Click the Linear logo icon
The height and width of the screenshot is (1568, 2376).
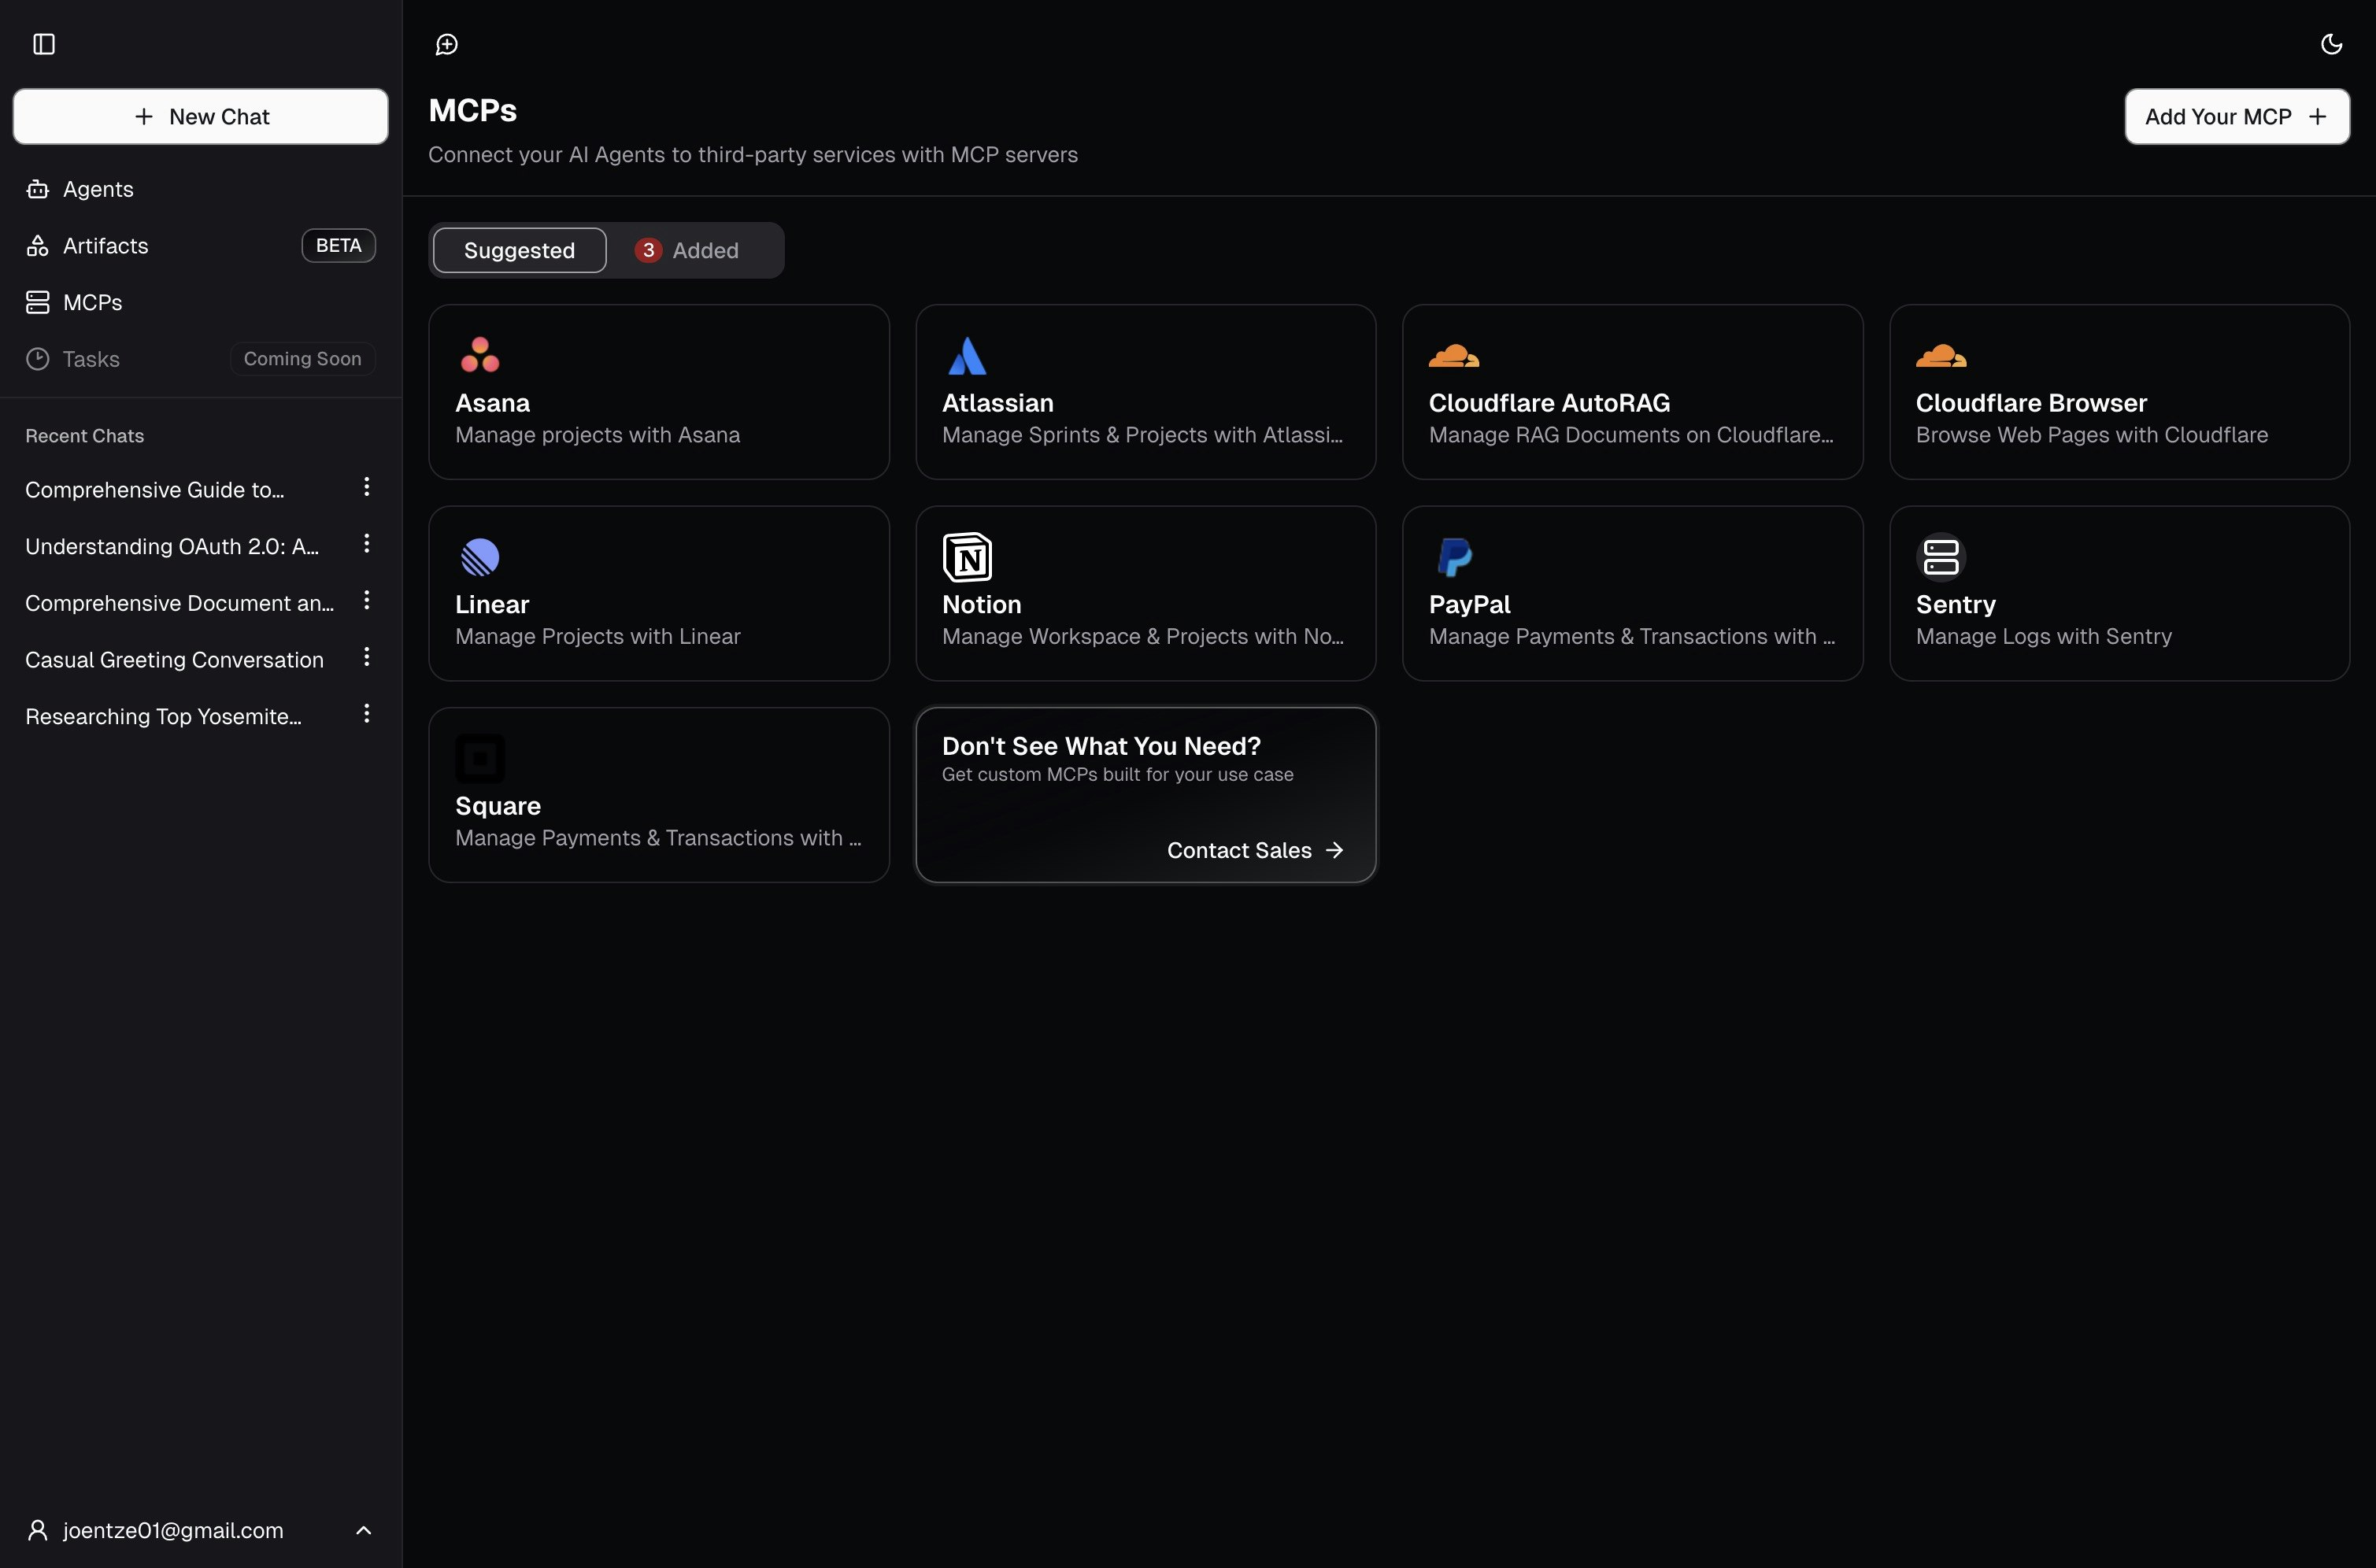480,557
